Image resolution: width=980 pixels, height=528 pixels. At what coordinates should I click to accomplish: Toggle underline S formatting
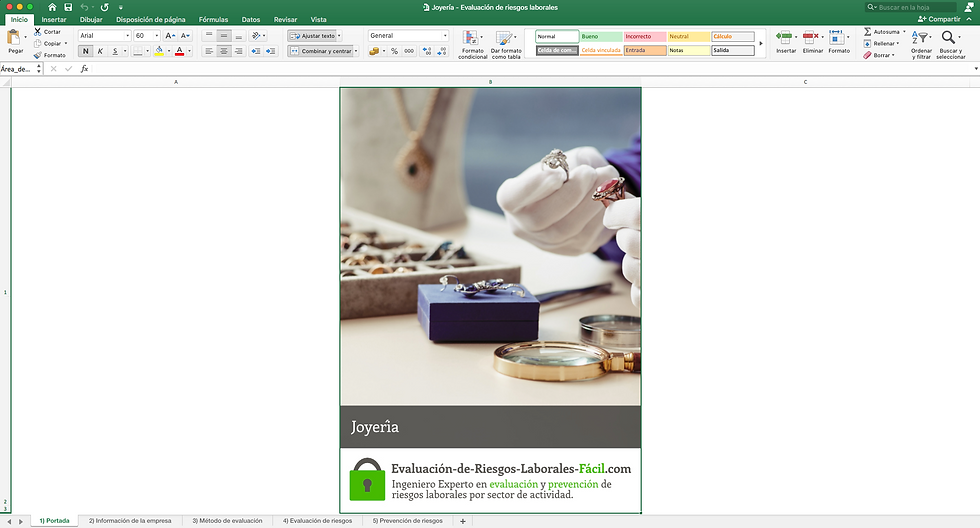tap(114, 51)
